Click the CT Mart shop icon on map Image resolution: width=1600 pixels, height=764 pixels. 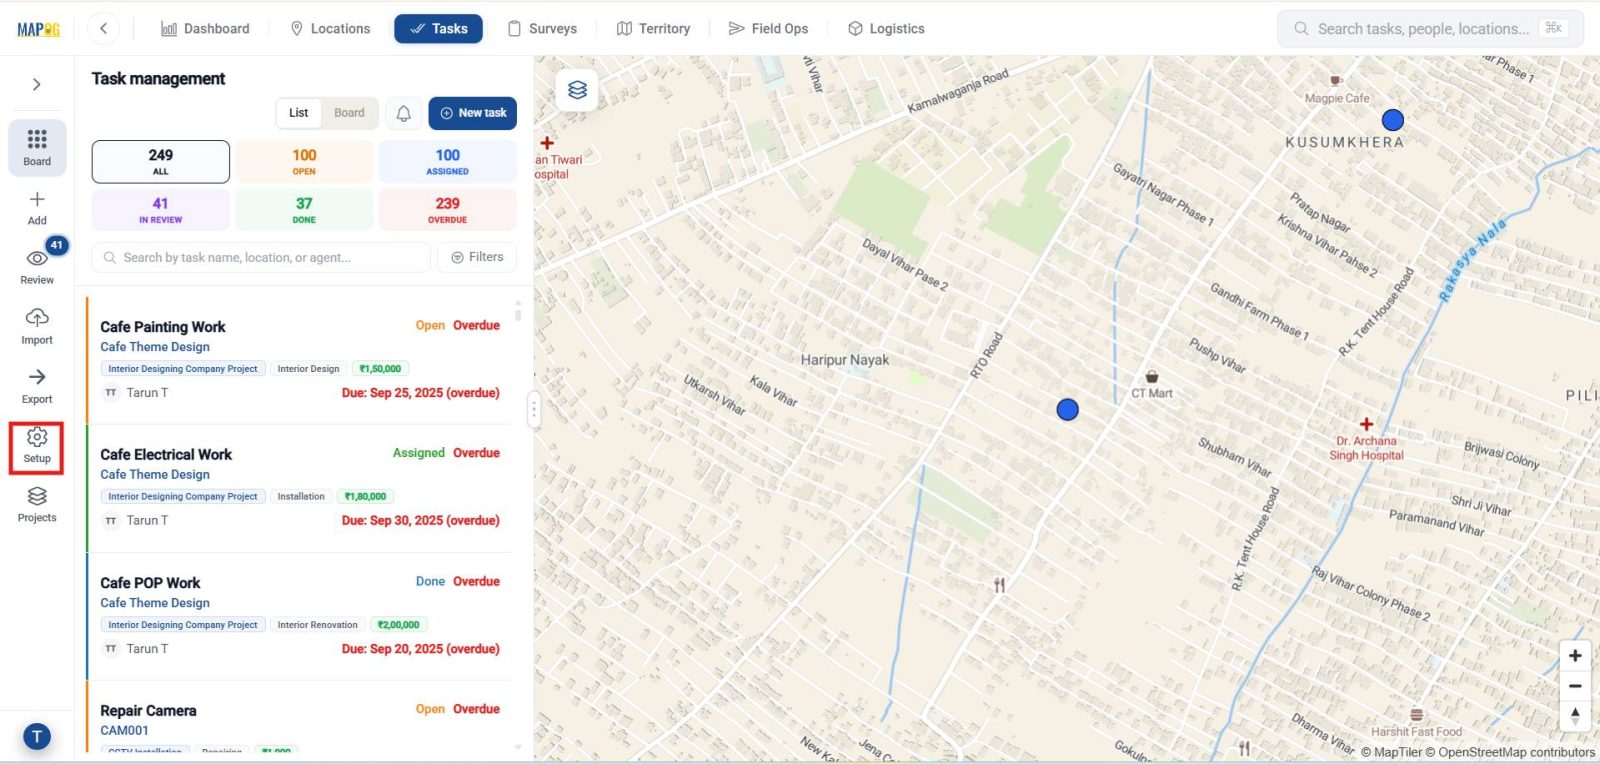click(x=1152, y=377)
